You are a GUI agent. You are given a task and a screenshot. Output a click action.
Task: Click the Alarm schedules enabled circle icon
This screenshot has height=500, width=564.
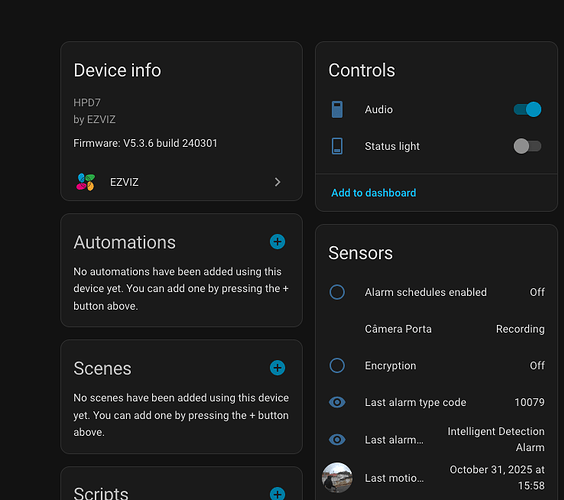(x=337, y=292)
